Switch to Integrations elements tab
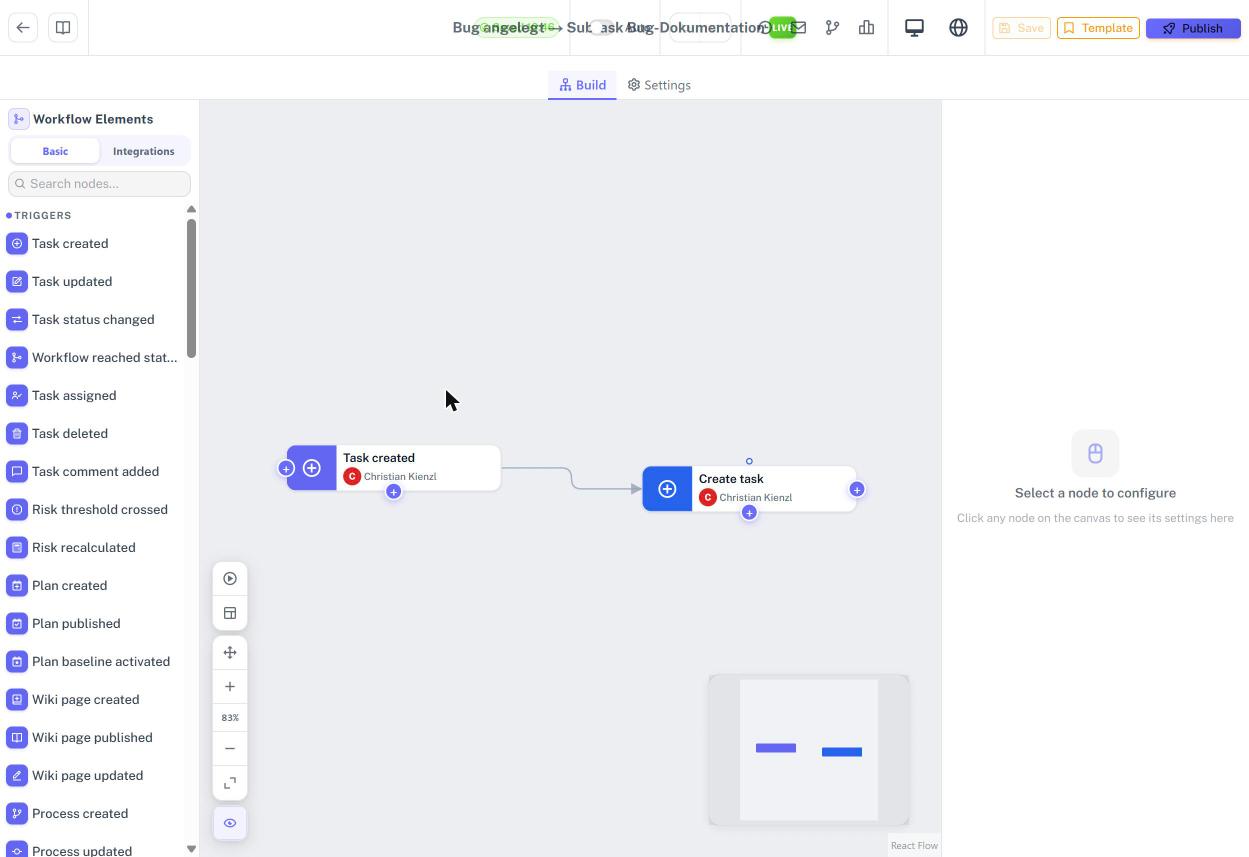The image size is (1249, 857). pyautogui.click(x=143, y=151)
